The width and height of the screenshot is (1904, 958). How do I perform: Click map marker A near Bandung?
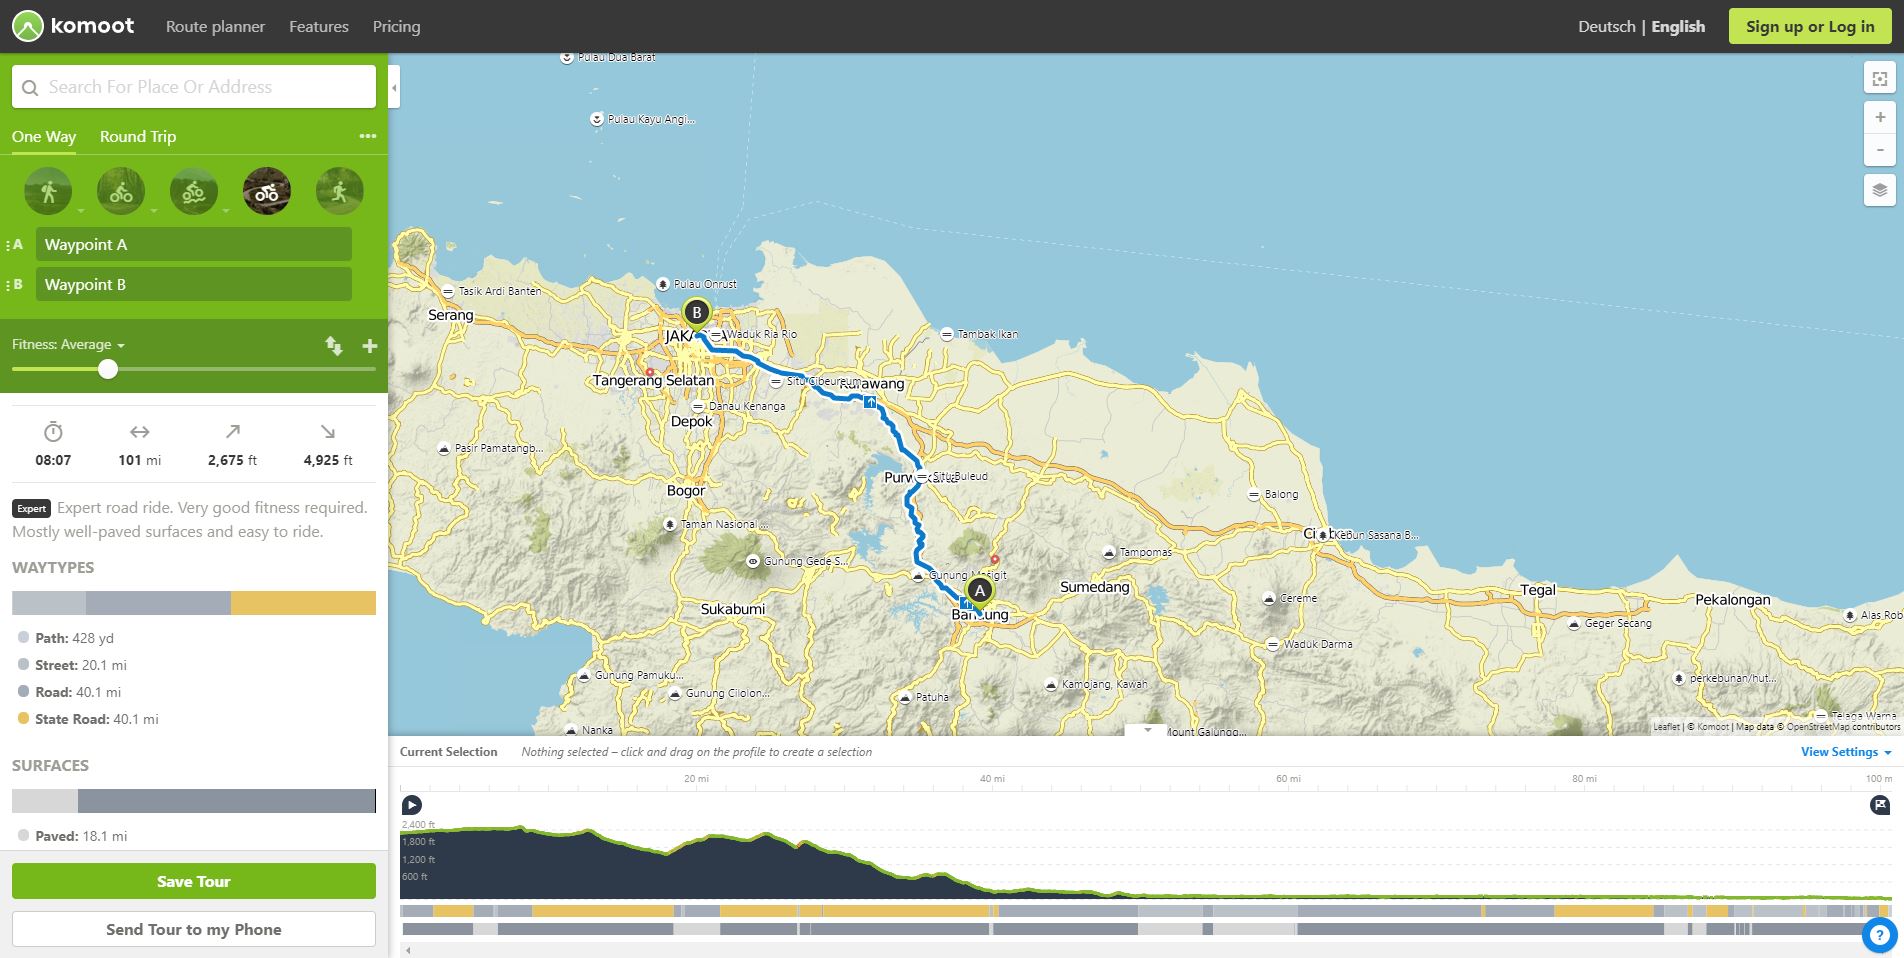pyautogui.click(x=979, y=591)
